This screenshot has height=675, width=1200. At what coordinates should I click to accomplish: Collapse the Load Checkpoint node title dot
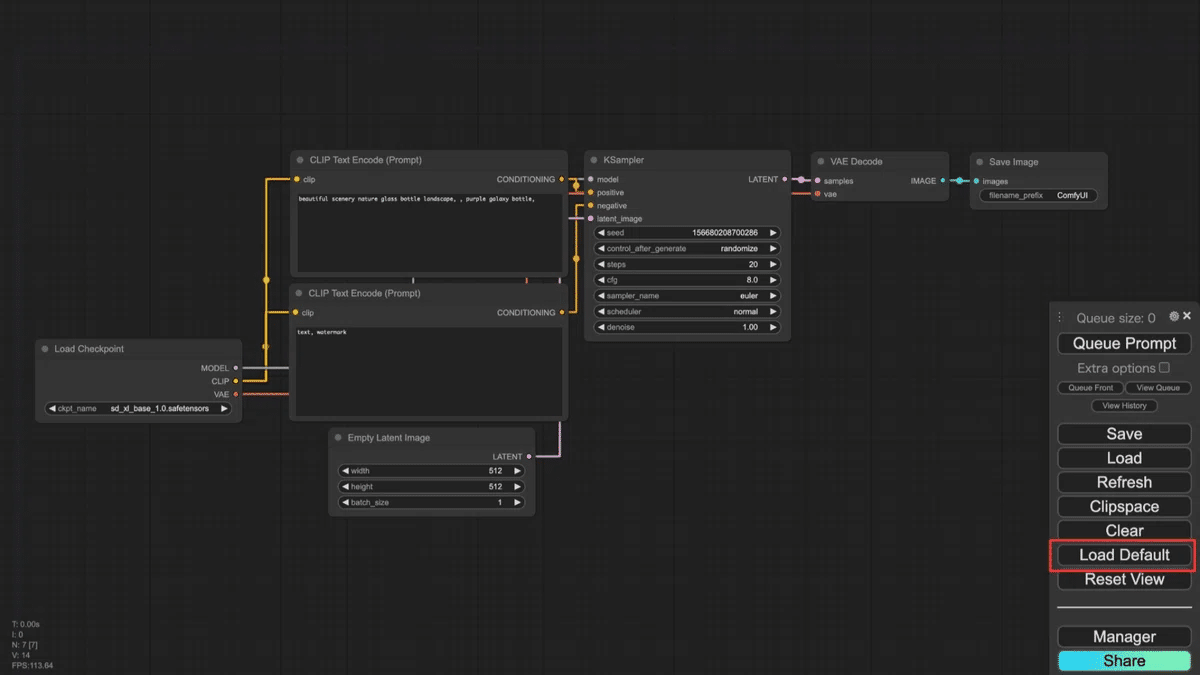45,349
